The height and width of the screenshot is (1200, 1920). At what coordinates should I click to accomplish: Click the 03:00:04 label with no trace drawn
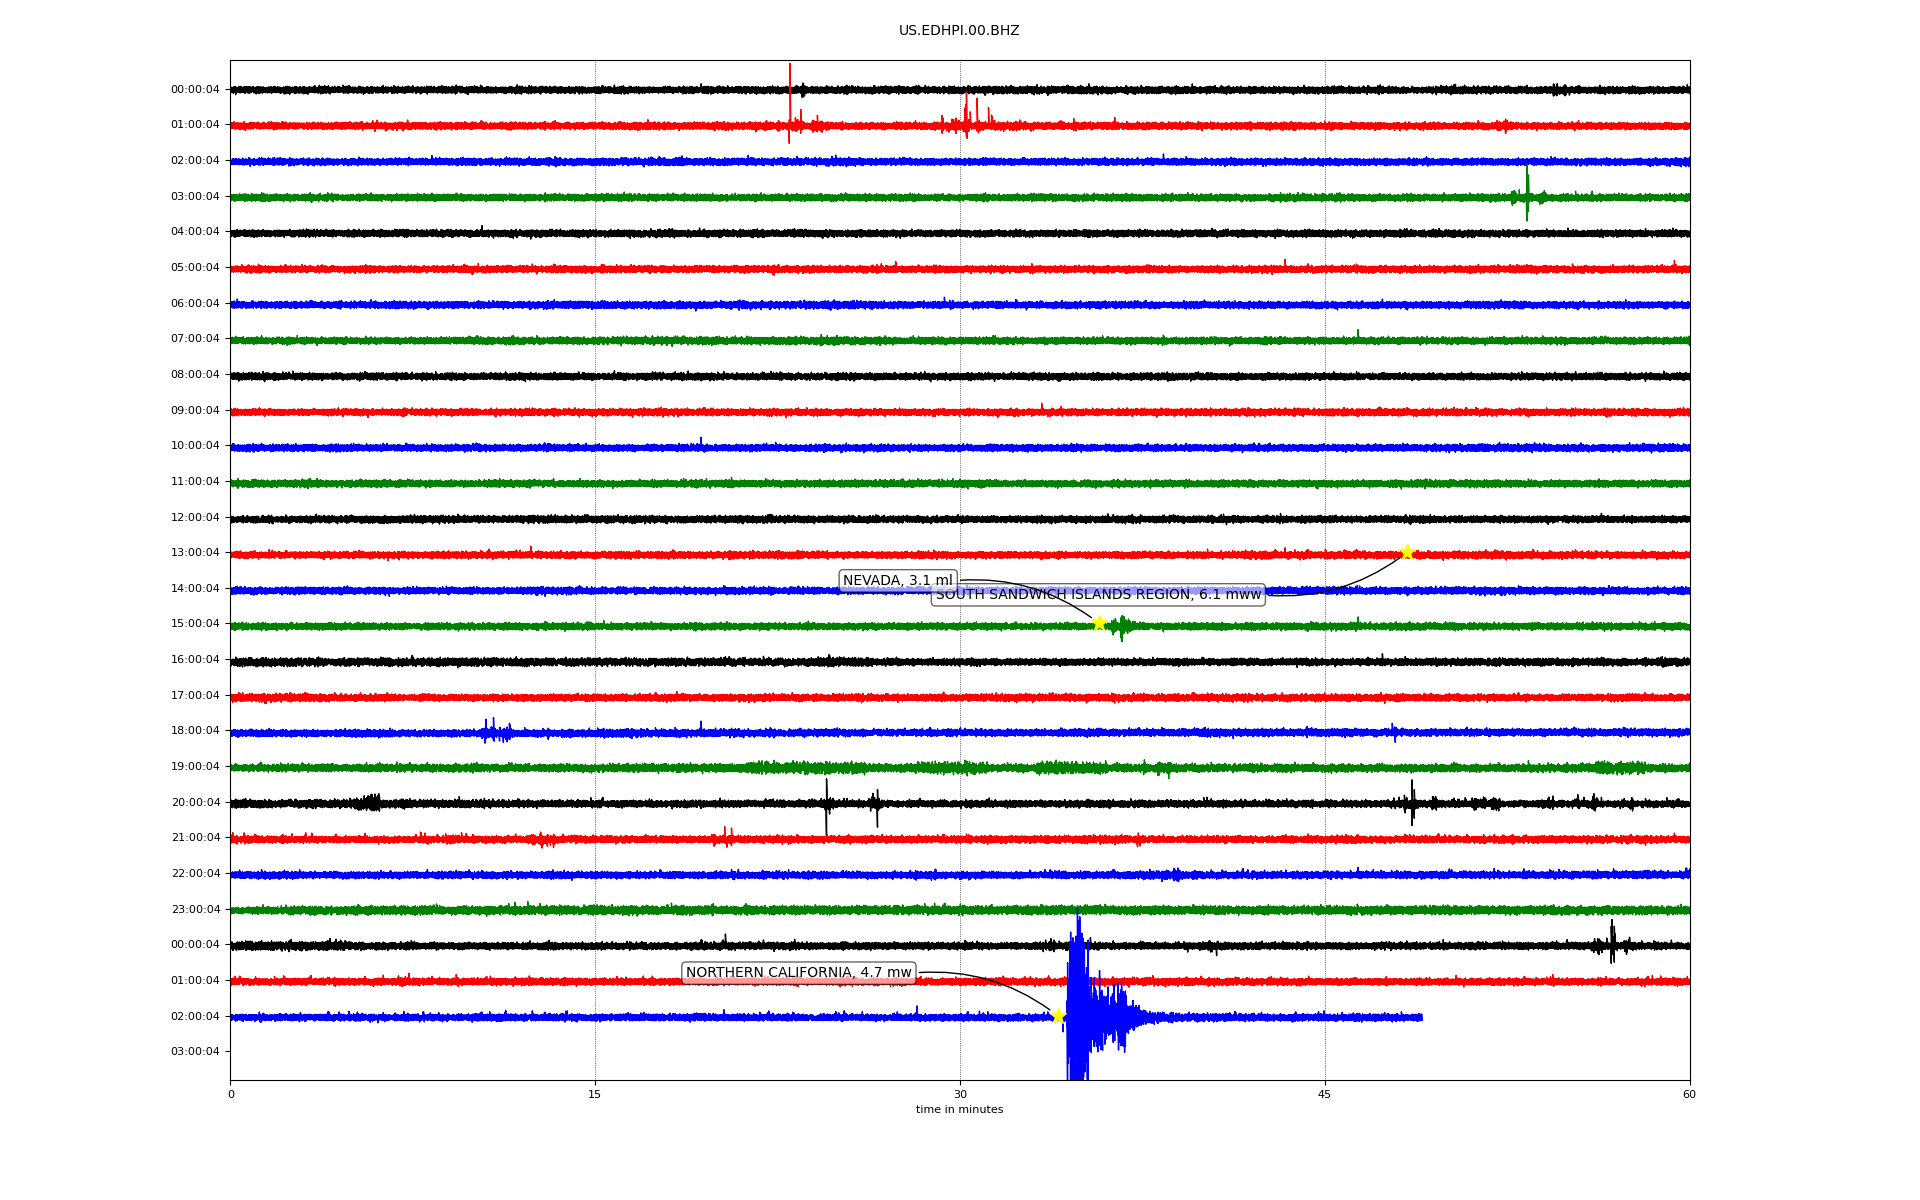[195, 1052]
